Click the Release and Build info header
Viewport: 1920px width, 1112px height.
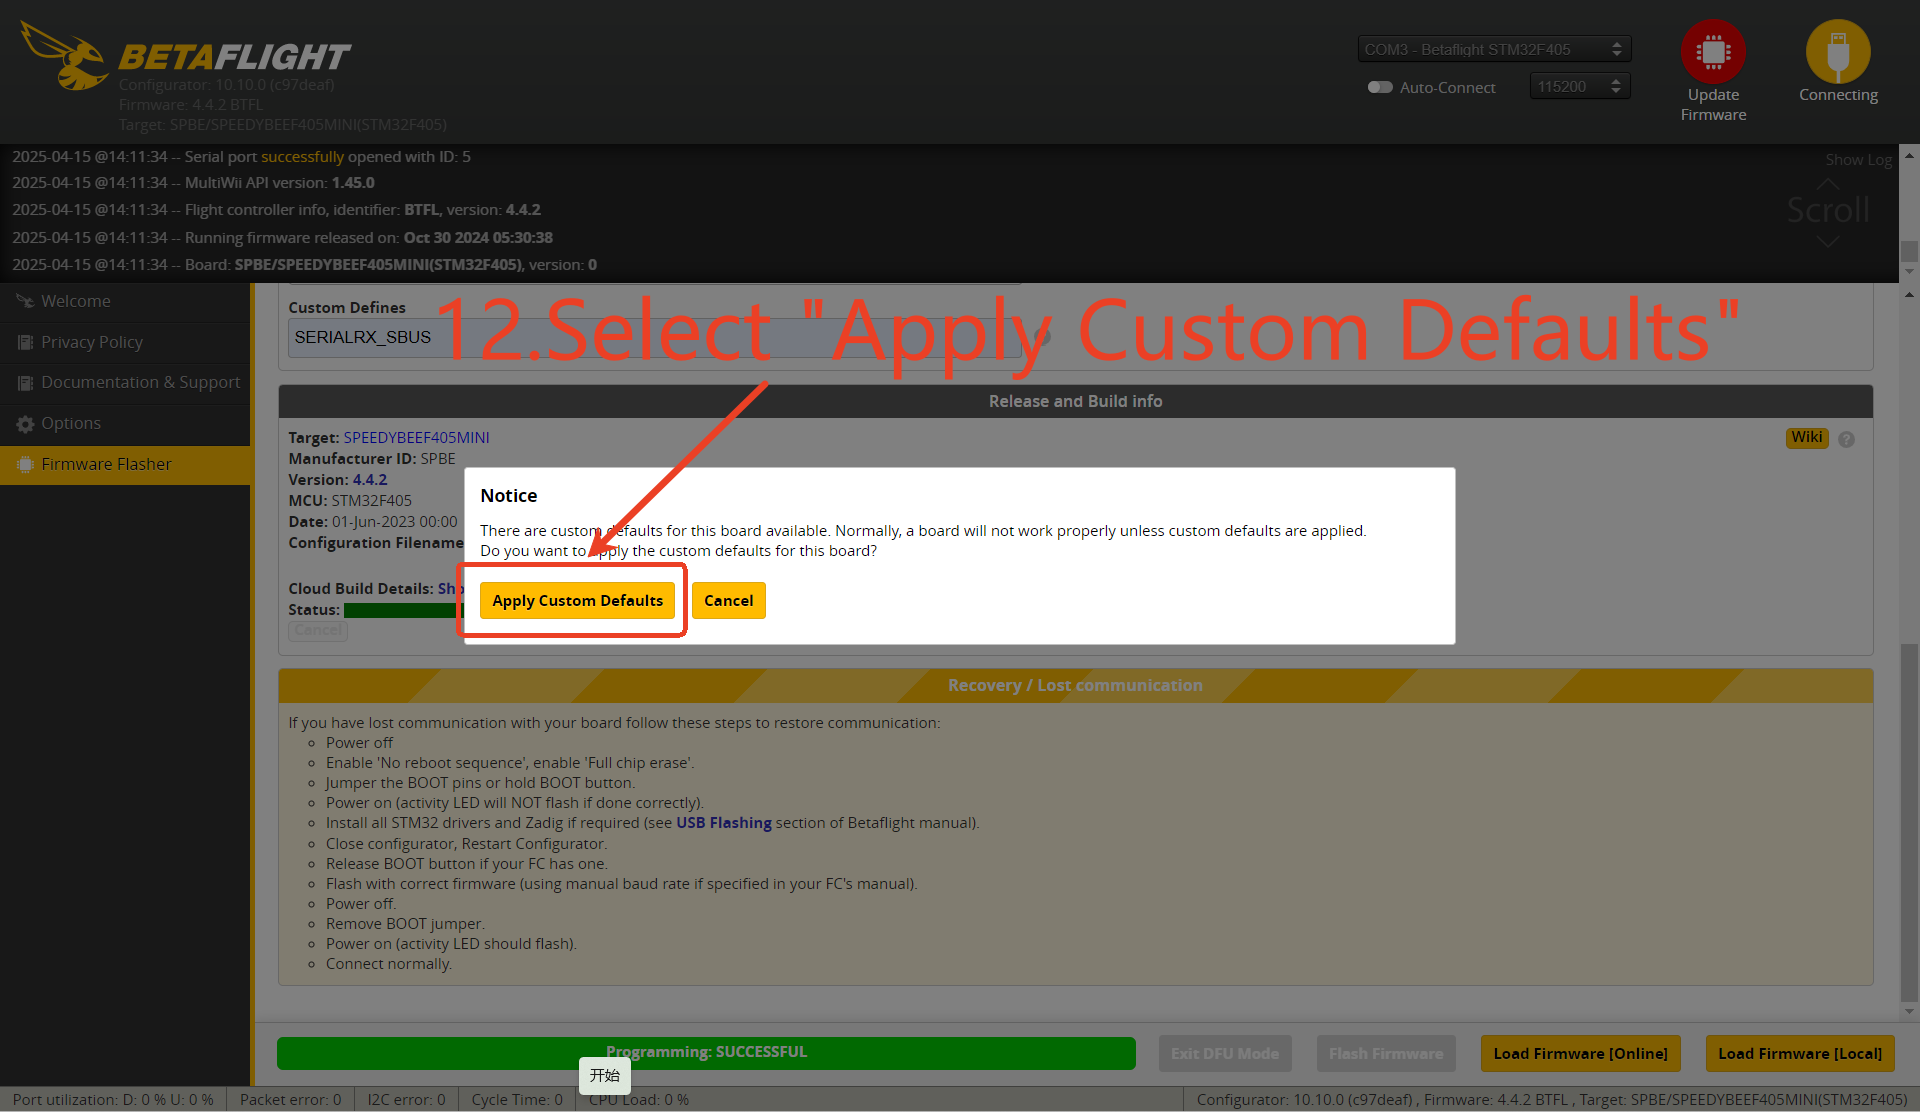(1075, 401)
